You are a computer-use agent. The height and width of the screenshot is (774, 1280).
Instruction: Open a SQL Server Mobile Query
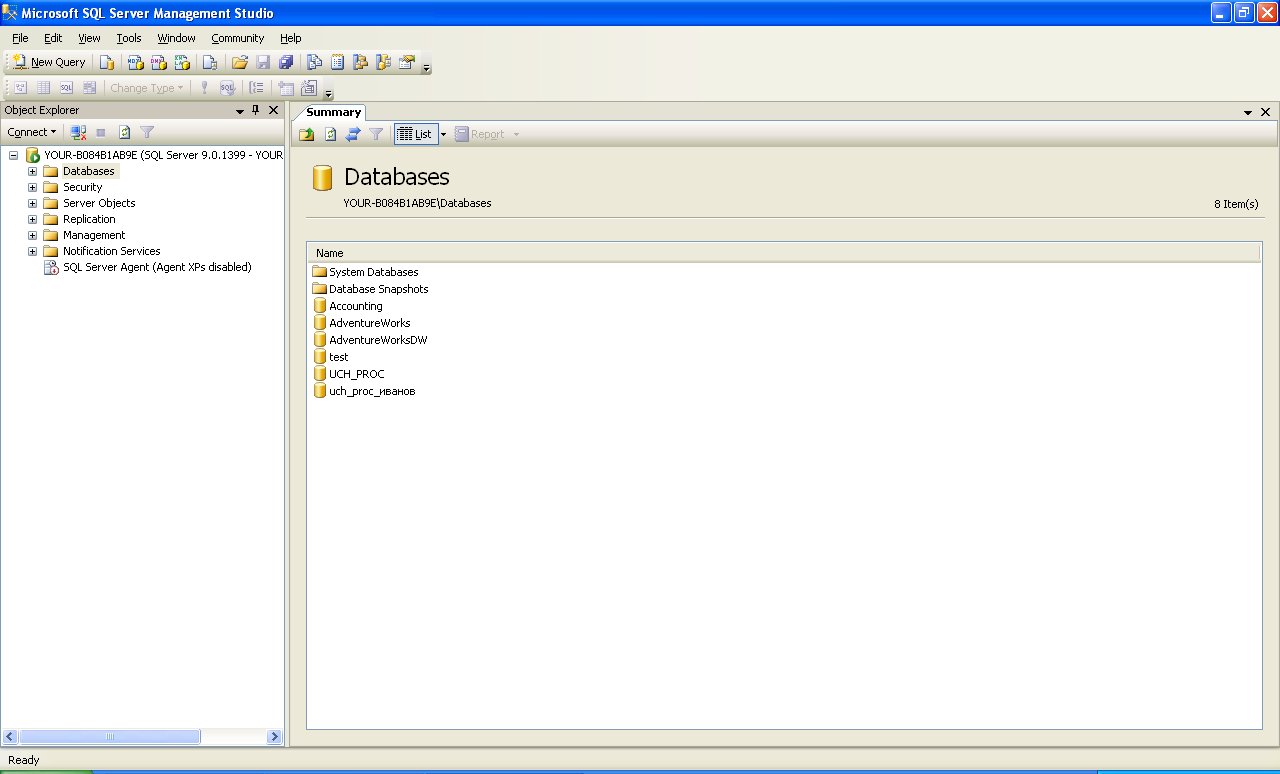(x=210, y=62)
